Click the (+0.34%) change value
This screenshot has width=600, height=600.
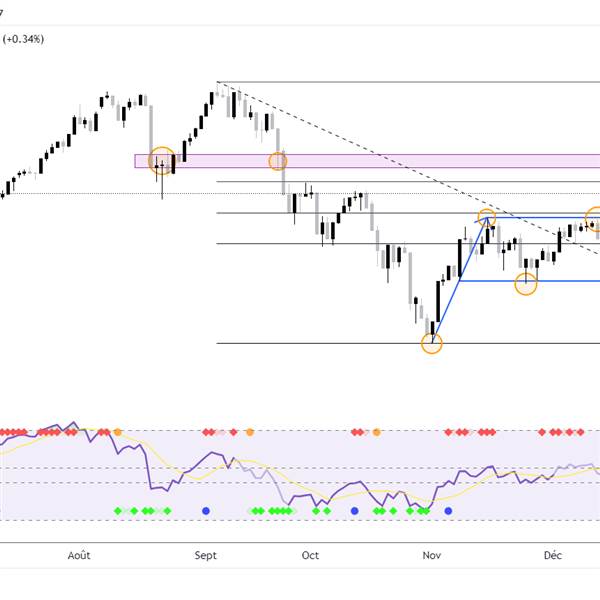(x=23, y=39)
